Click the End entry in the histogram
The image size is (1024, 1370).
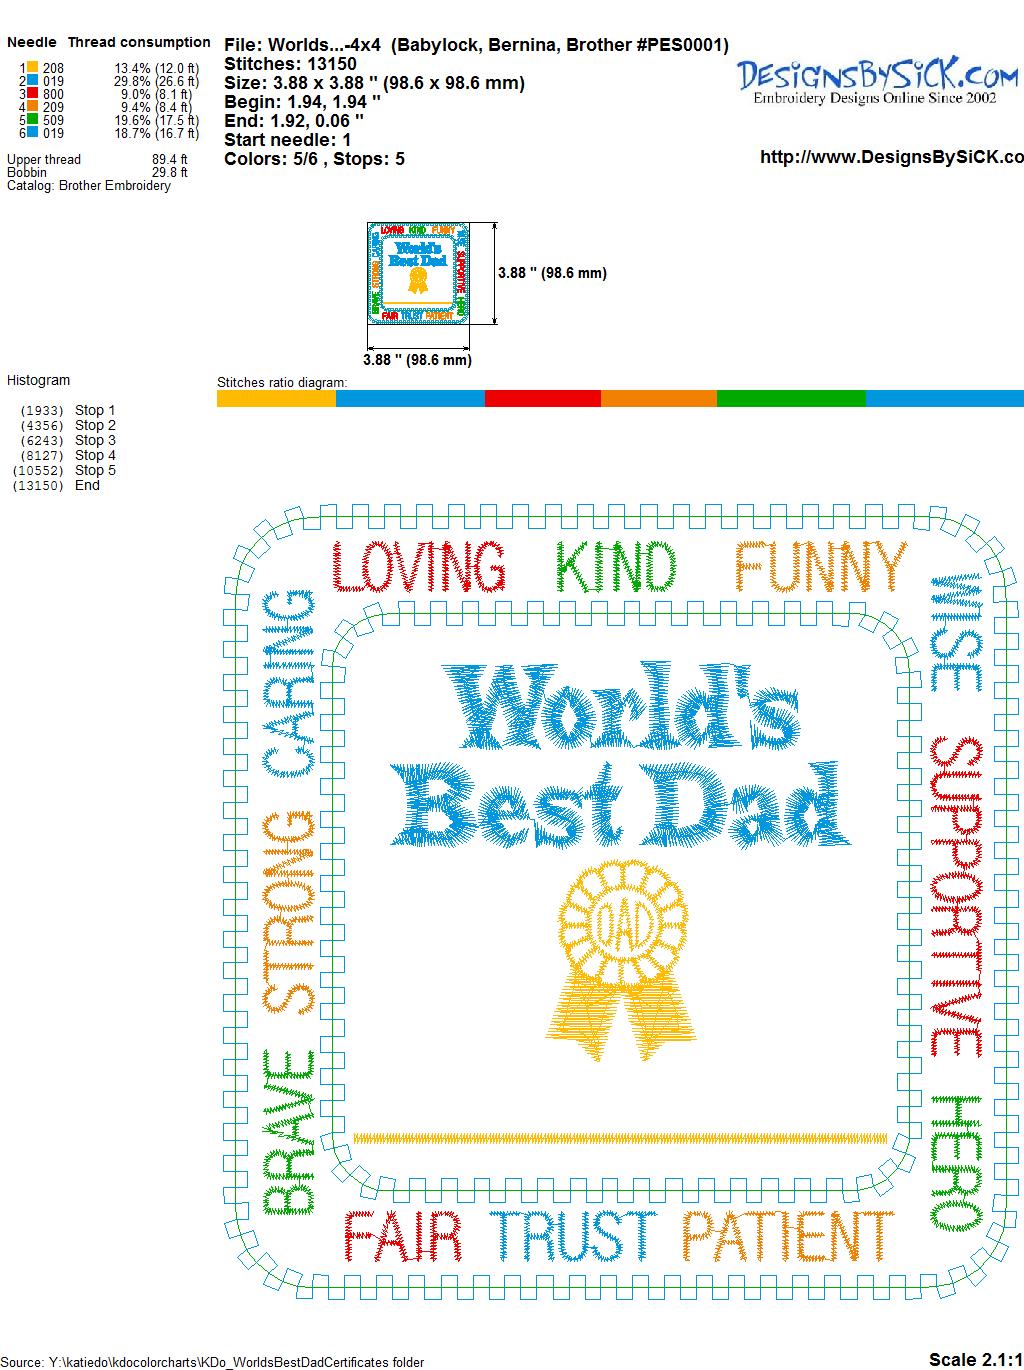click(x=87, y=485)
